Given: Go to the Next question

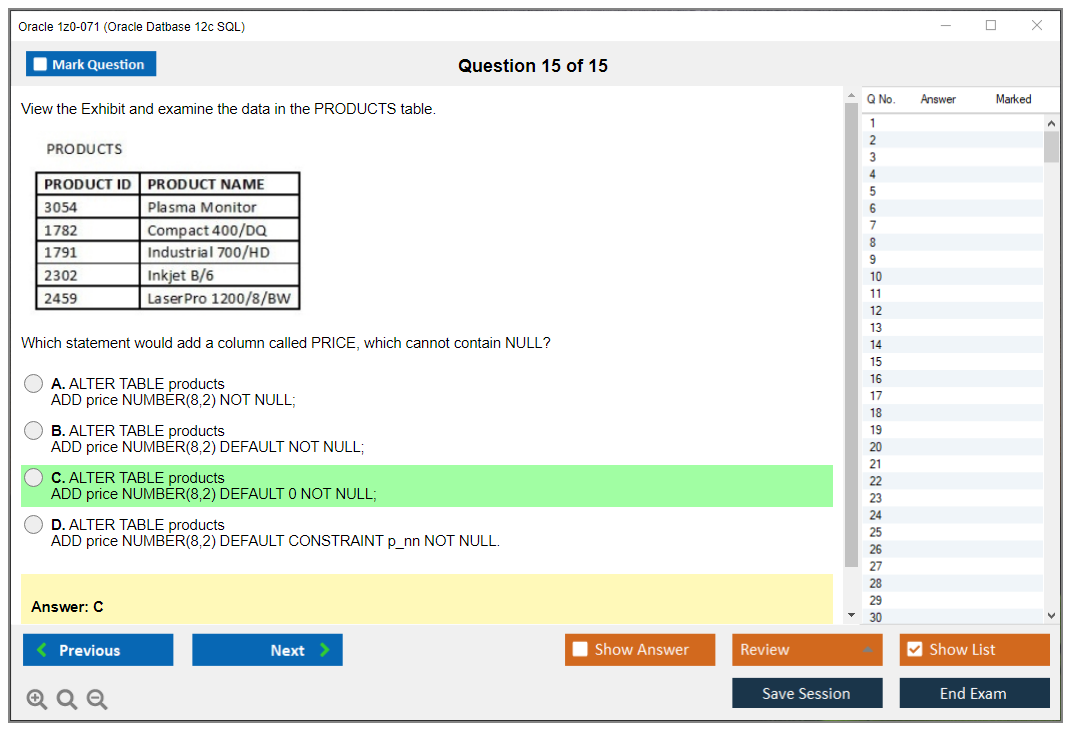Looking at the screenshot, I should point(267,650).
